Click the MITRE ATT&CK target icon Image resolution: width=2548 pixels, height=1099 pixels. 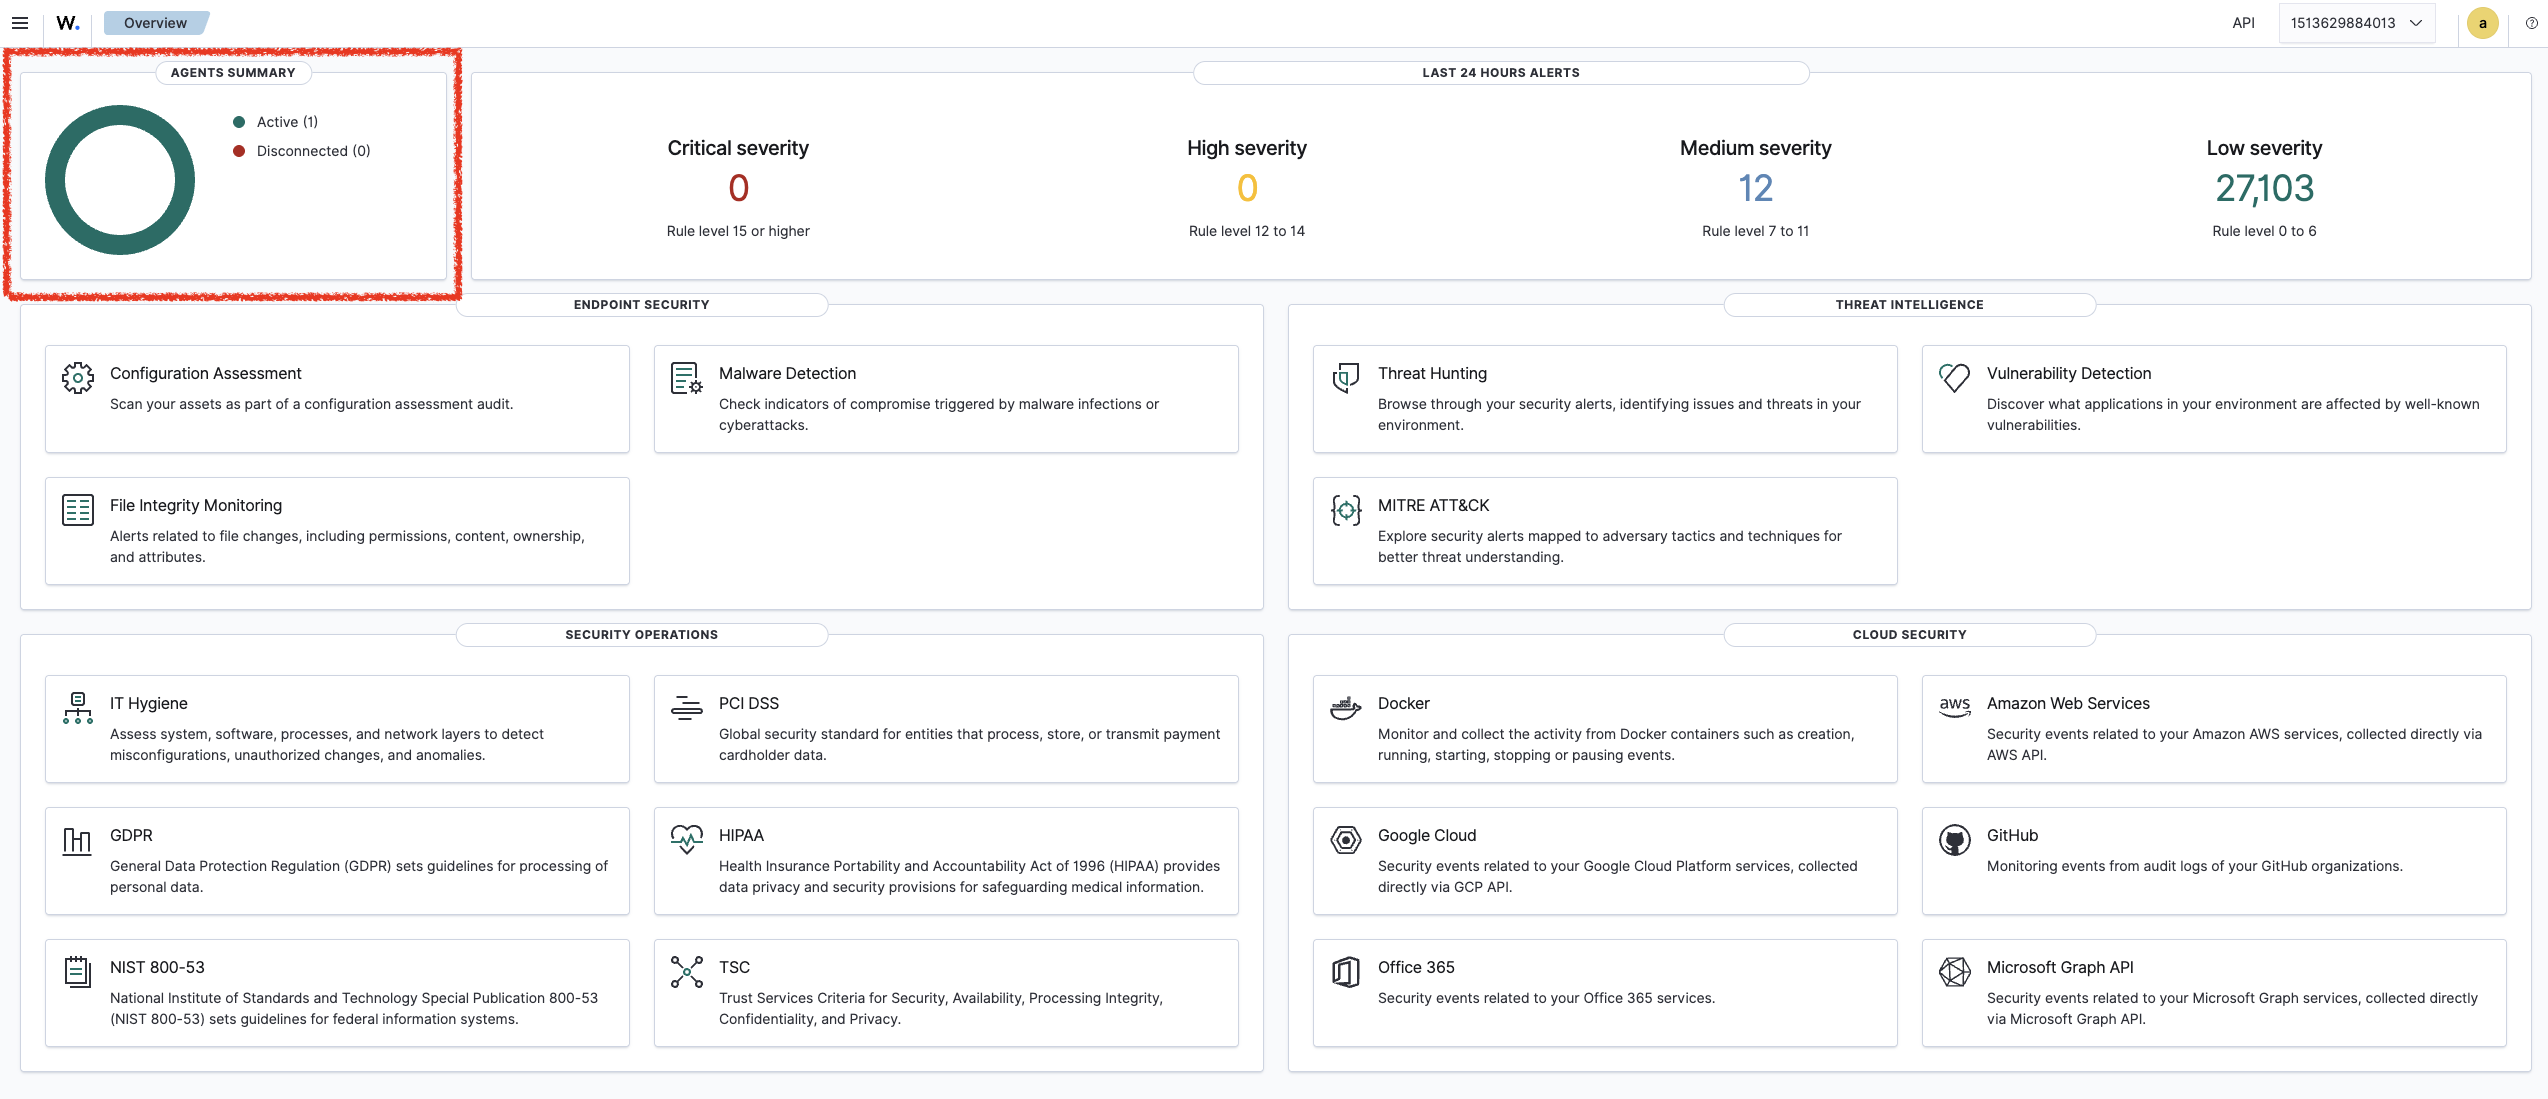coord(1346,510)
